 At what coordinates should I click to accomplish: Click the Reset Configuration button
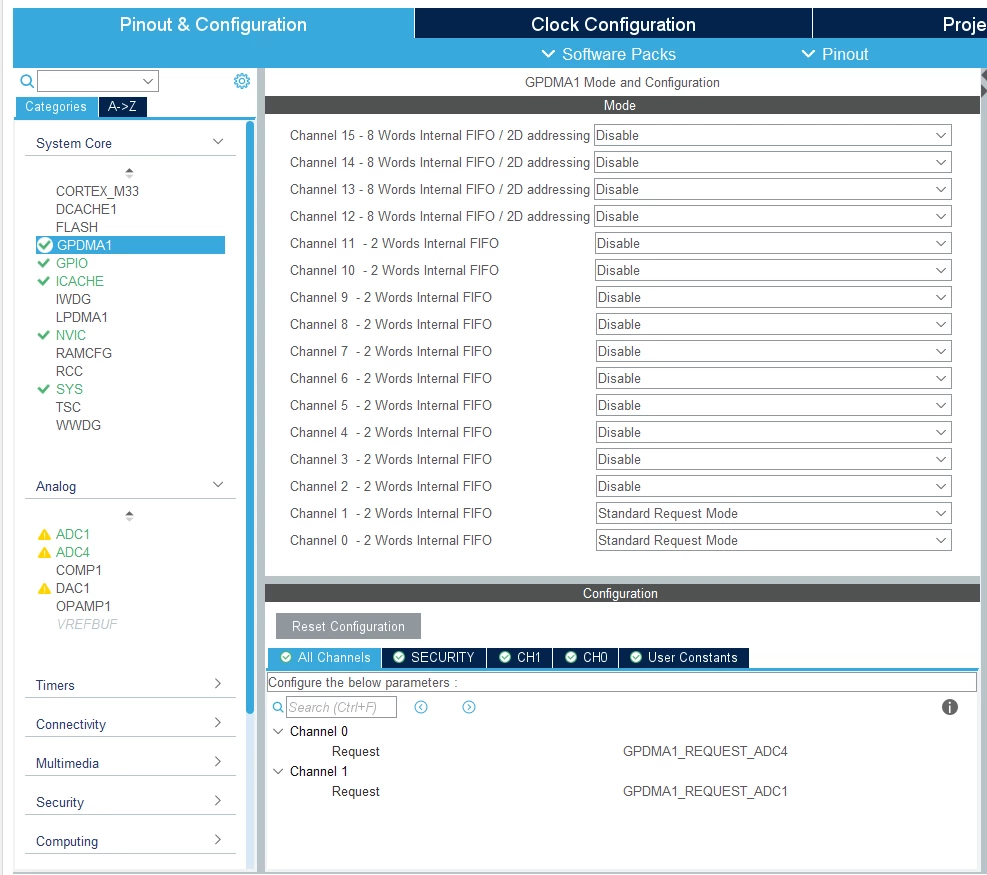click(x=348, y=626)
